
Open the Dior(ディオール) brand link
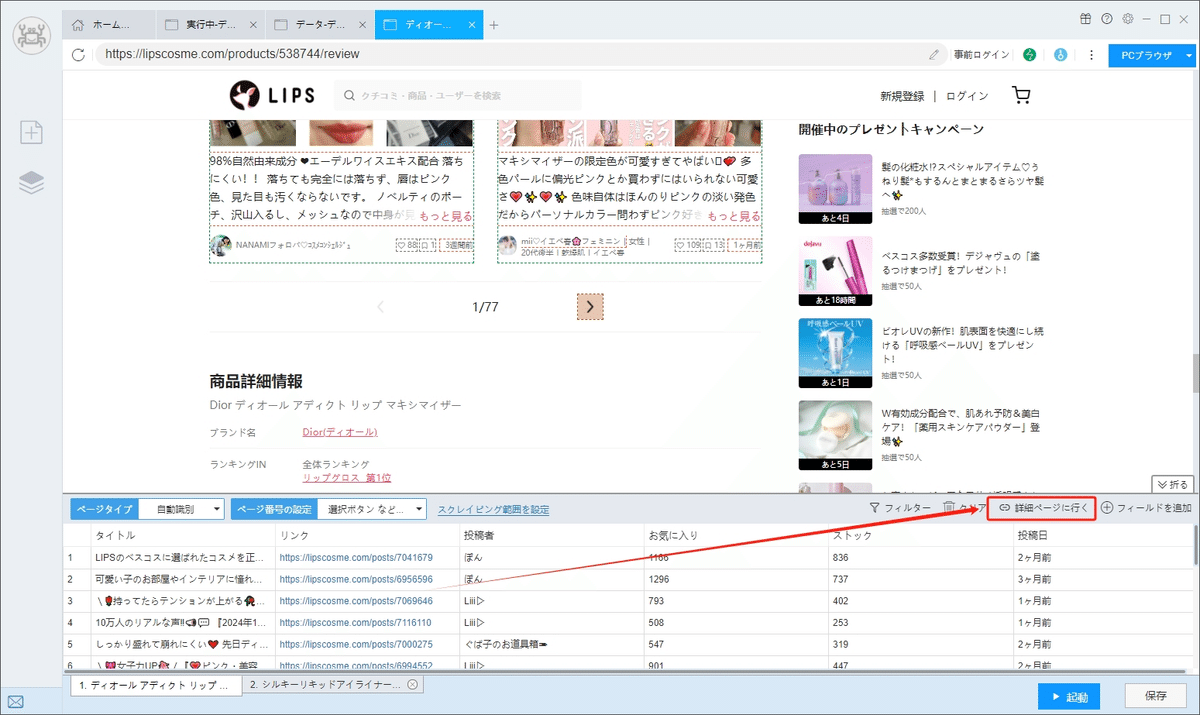(340, 432)
